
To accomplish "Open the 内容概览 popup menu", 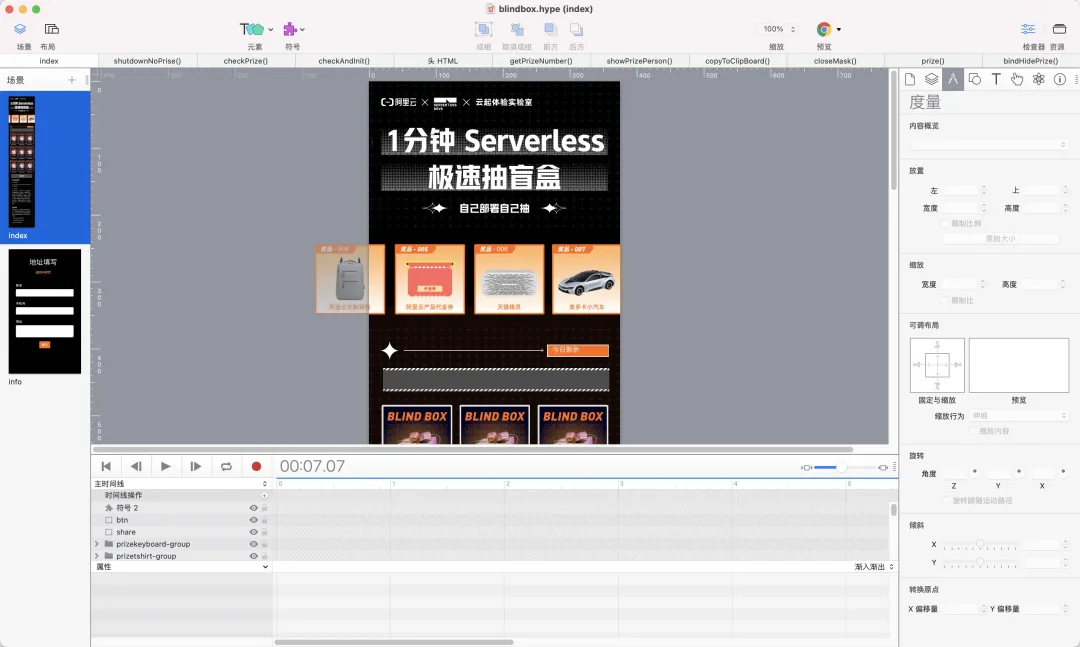I will [x=989, y=145].
